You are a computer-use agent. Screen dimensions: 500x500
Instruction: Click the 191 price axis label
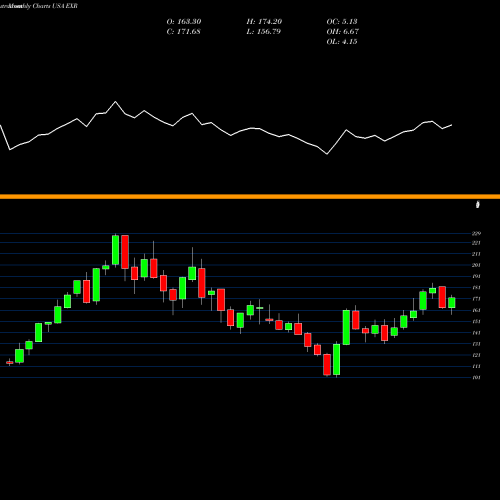pyautogui.click(x=476, y=276)
